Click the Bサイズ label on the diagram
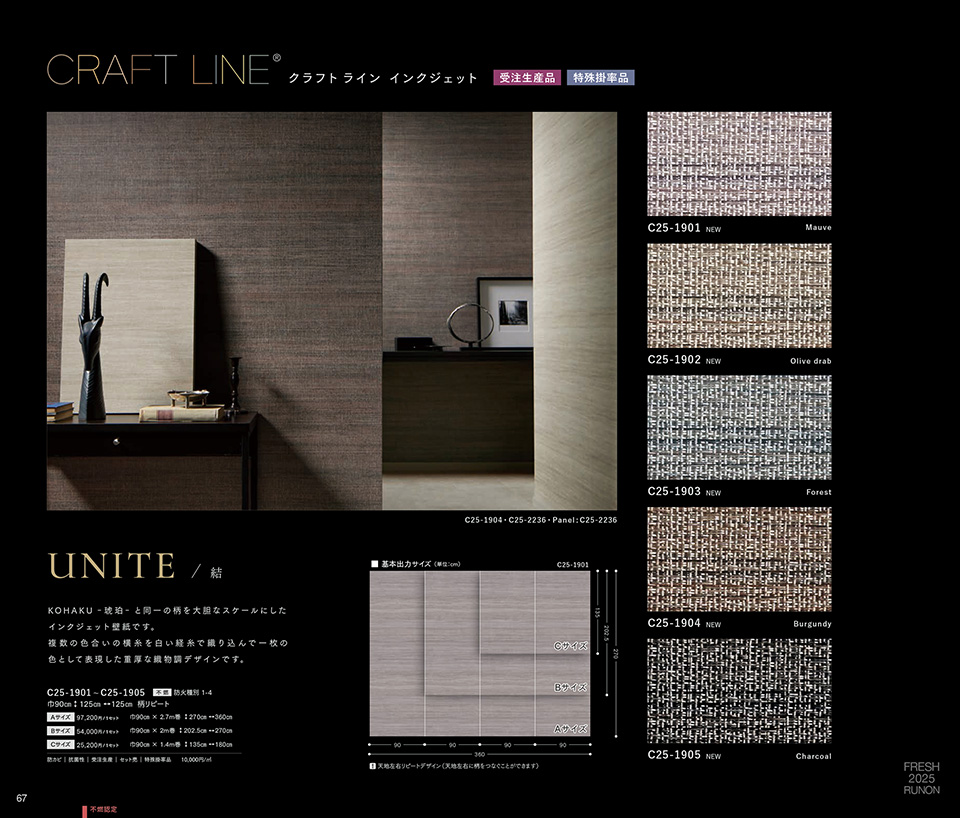960x818 pixels. coord(571,688)
